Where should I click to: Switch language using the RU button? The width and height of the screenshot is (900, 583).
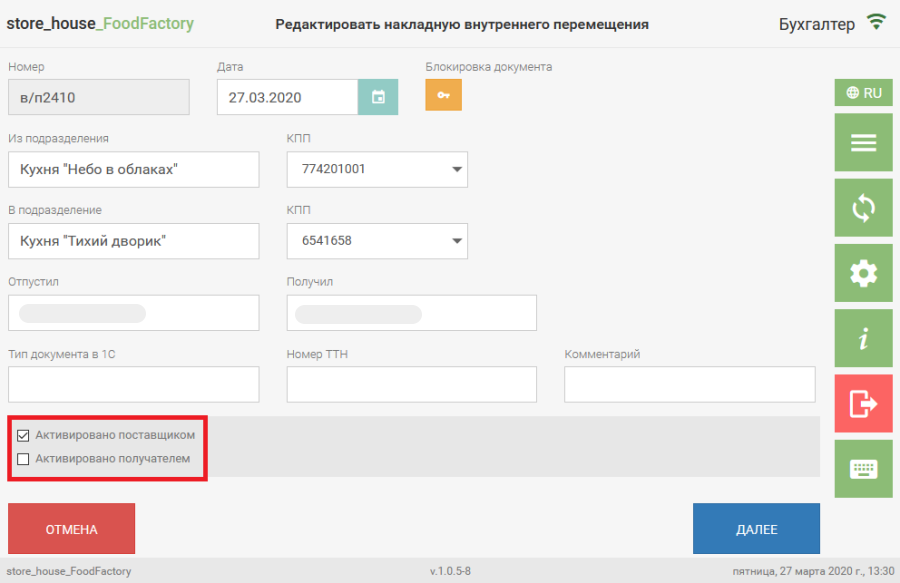[x=863, y=93]
